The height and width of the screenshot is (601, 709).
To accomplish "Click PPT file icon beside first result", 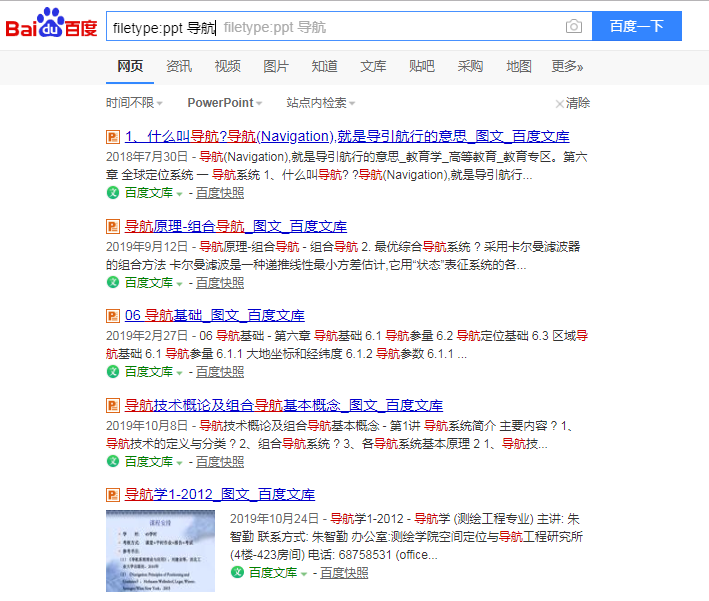I will [113, 136].
